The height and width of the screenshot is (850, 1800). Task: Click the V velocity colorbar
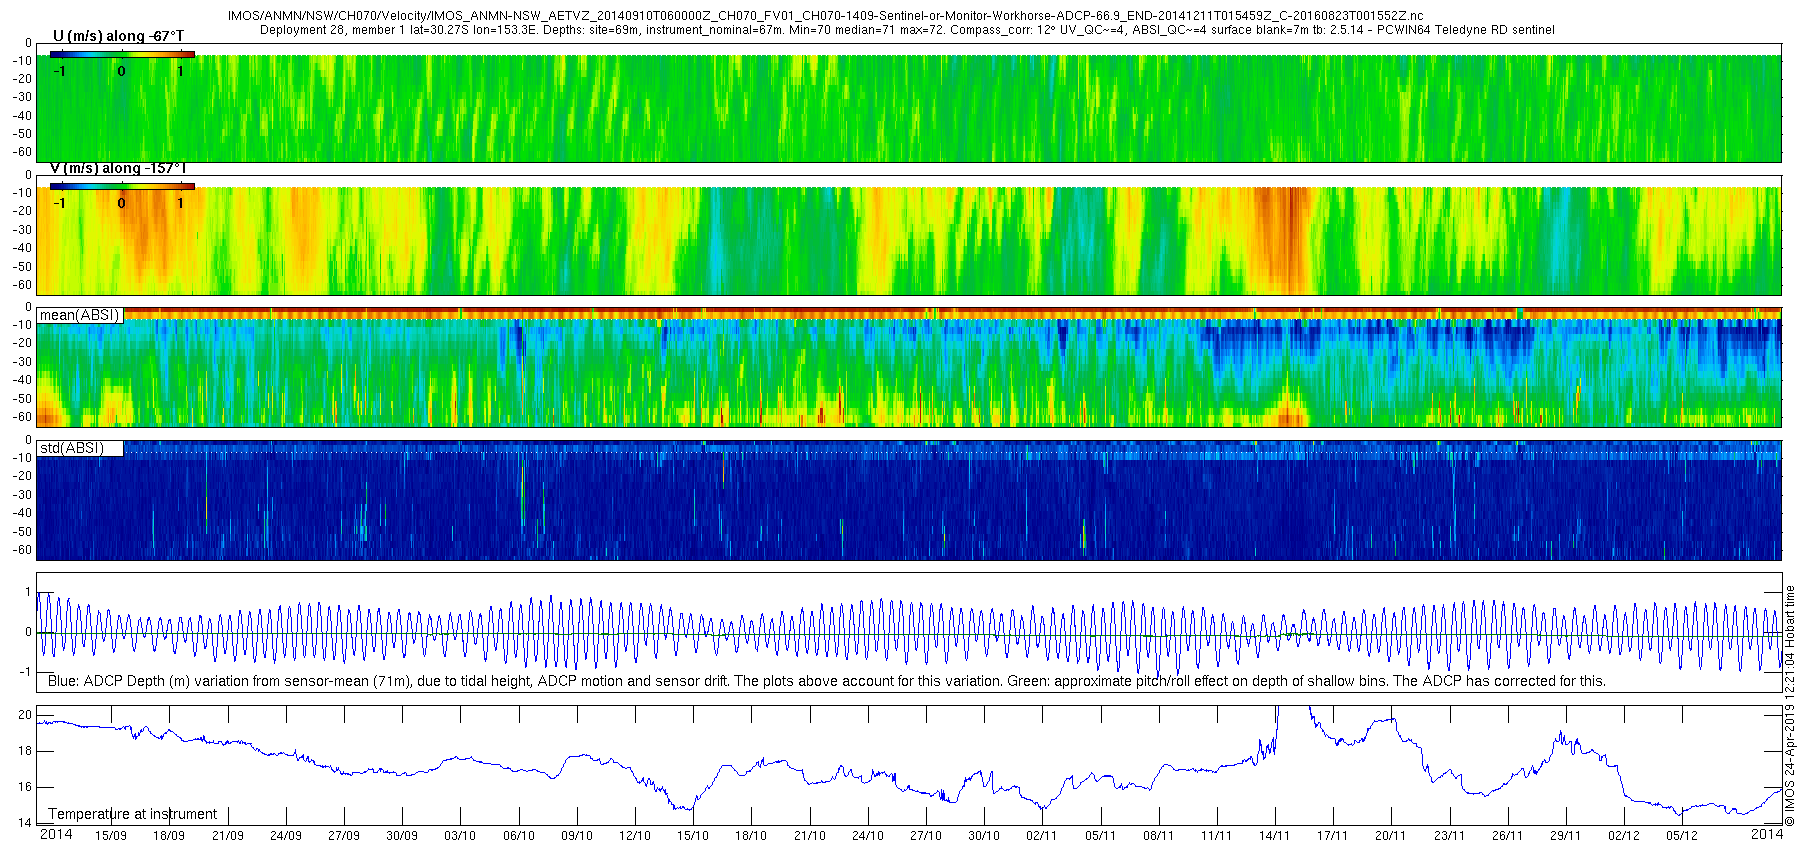[x=122, y=186]
